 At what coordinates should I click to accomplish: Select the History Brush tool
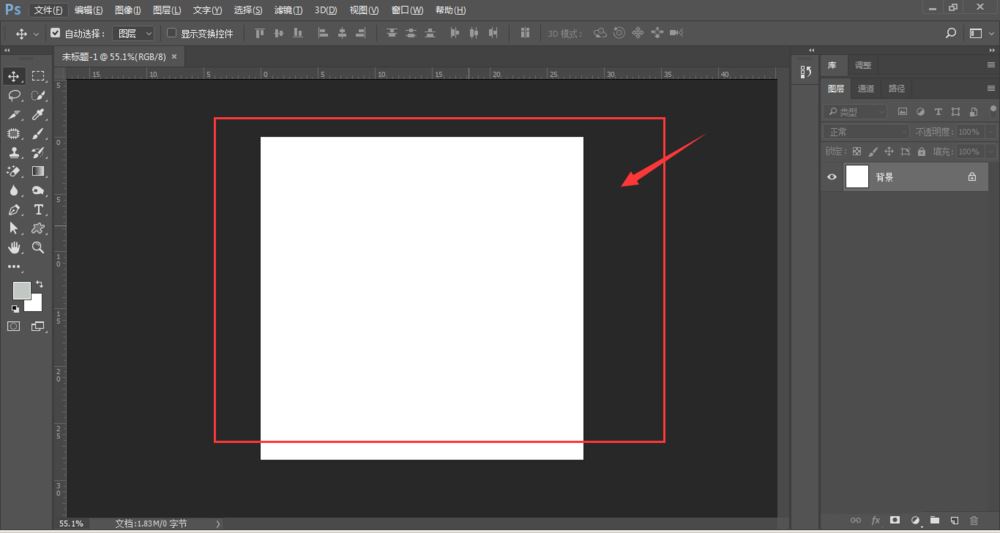(38, 153)
